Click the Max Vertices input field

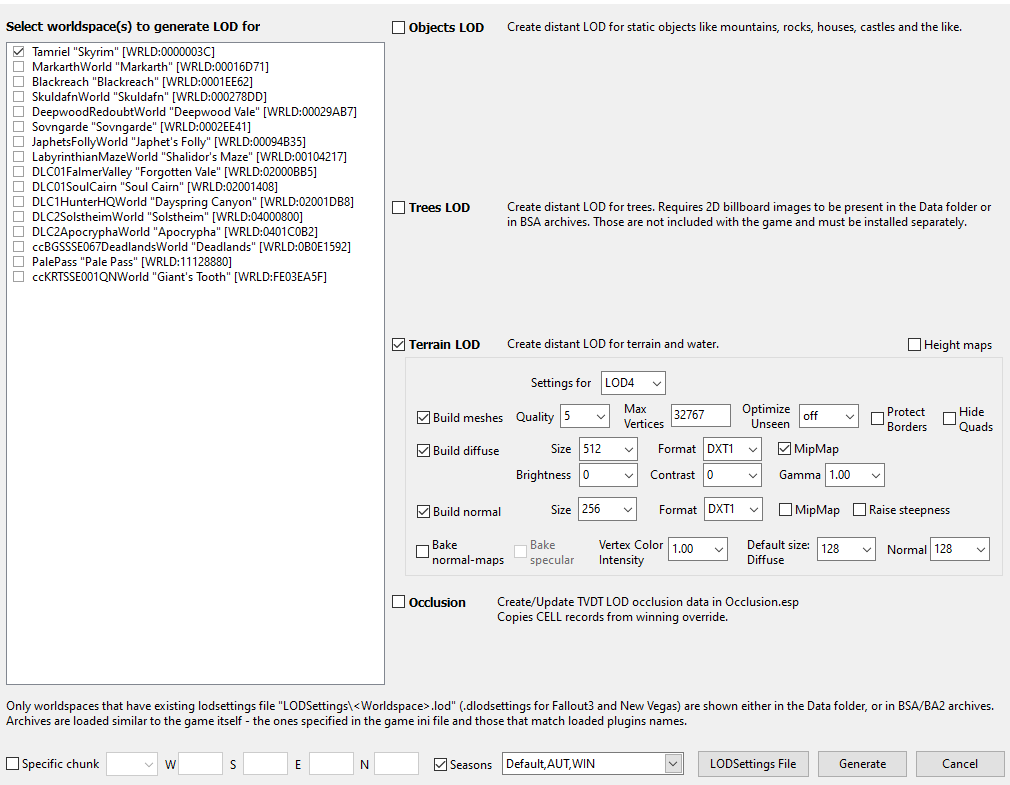[701, 415]
